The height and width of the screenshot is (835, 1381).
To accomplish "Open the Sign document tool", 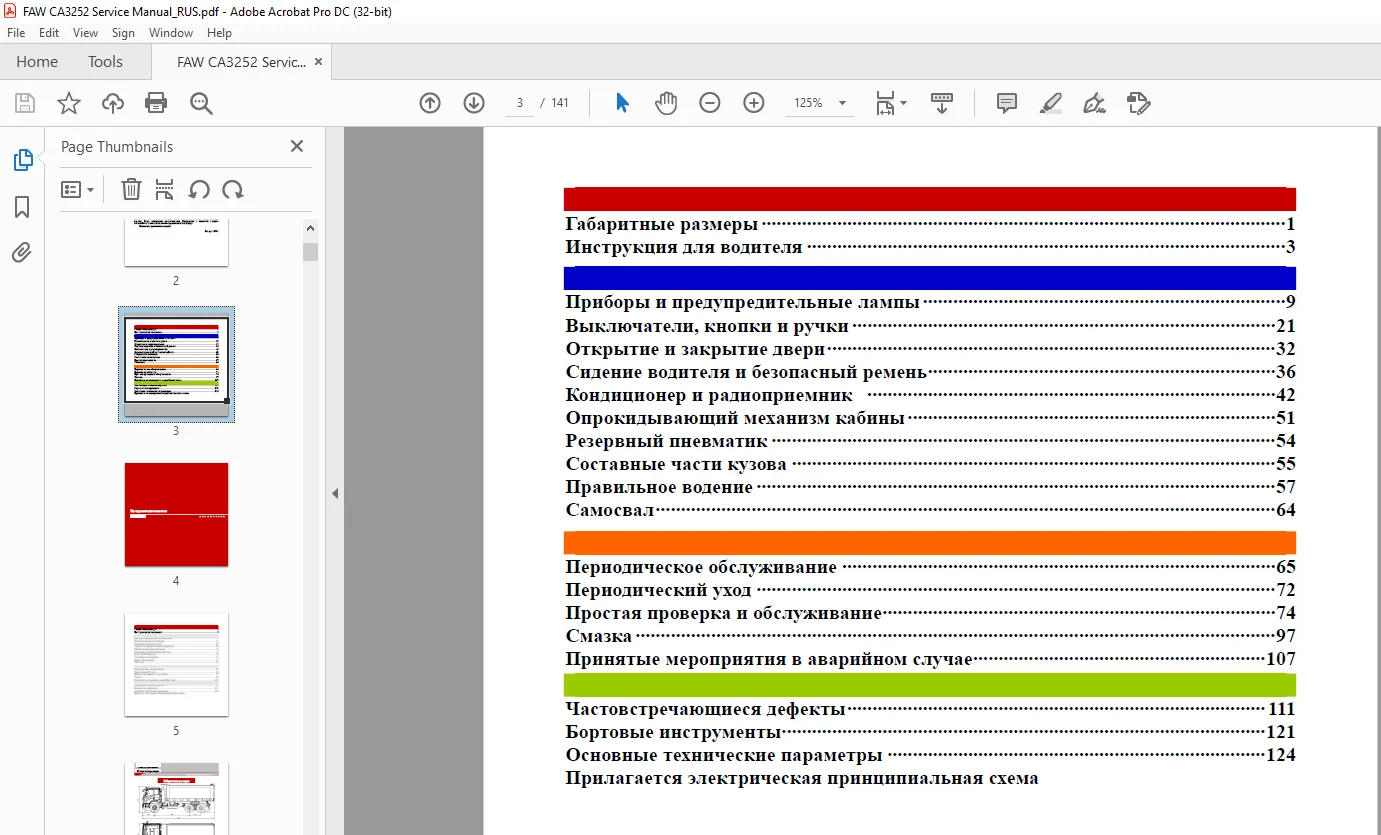I will pos(1094,103).
